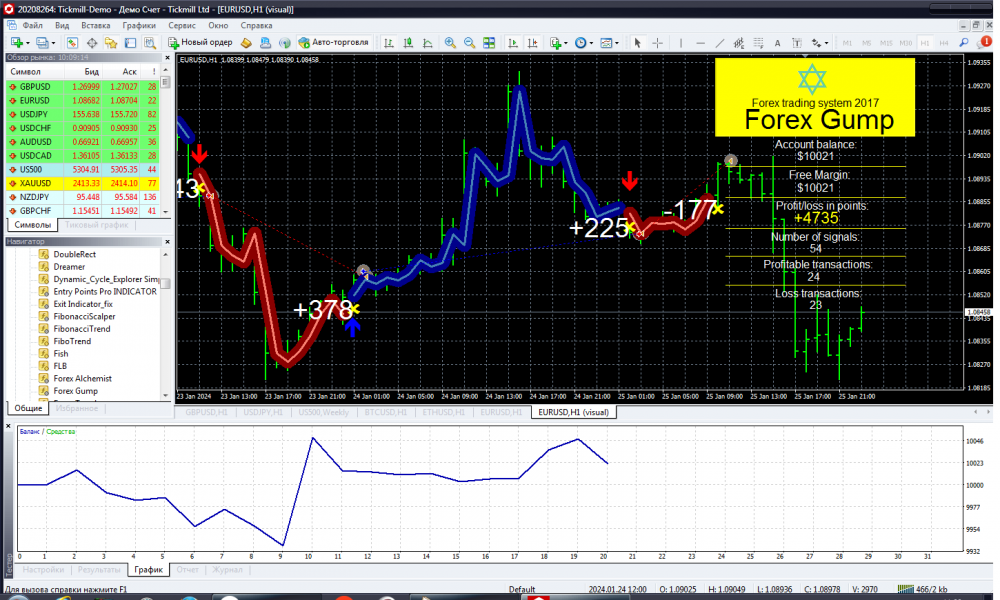This screenshot has height=600, width=1000.
Task: Close the Market Watch panel
Action: tap(167, 58)
